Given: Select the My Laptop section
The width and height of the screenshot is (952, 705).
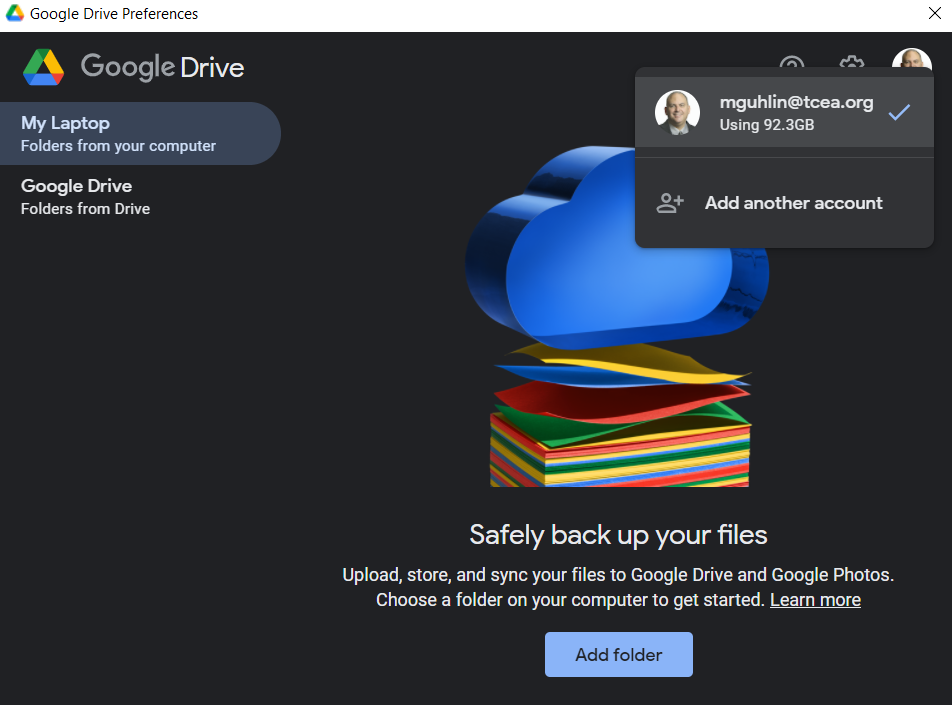Looking at the screenshot, I should click(x=140, y=134).
